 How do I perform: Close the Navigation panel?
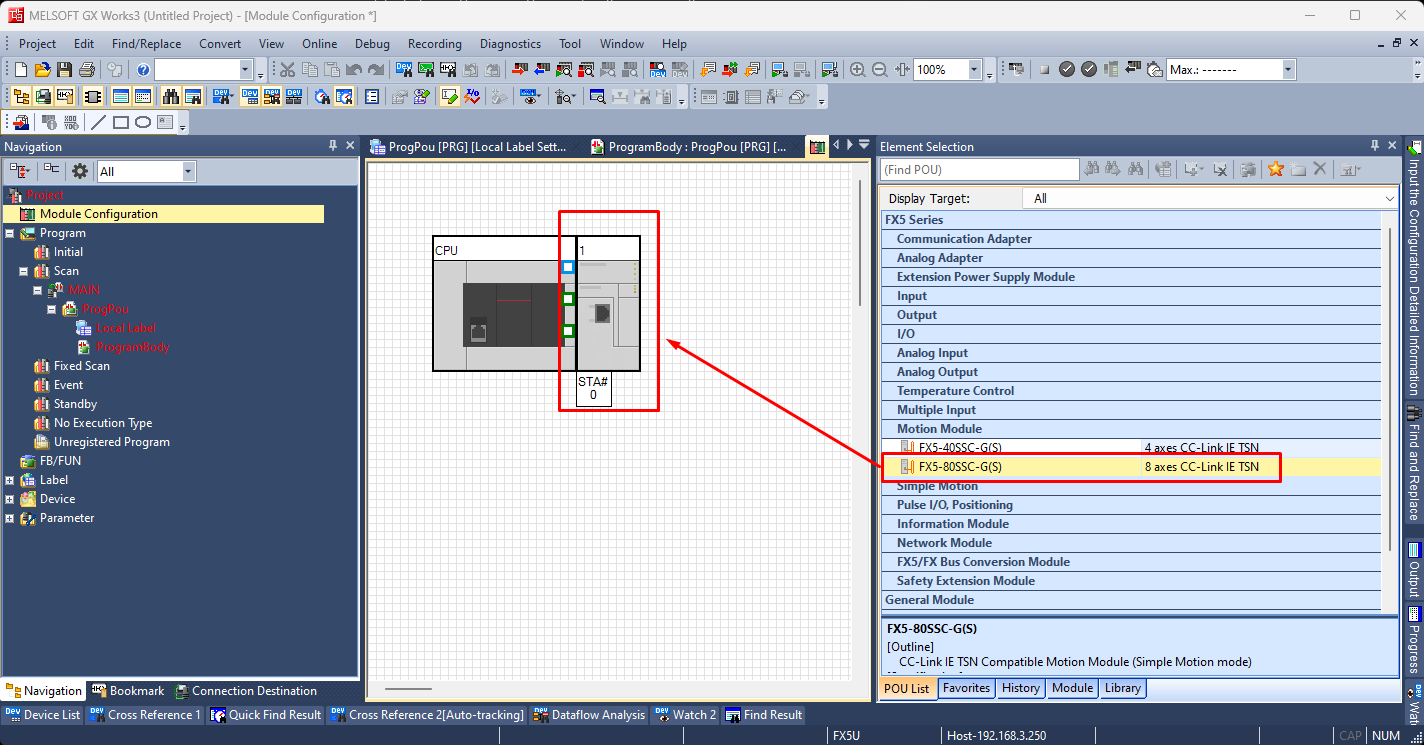[350, 146]
